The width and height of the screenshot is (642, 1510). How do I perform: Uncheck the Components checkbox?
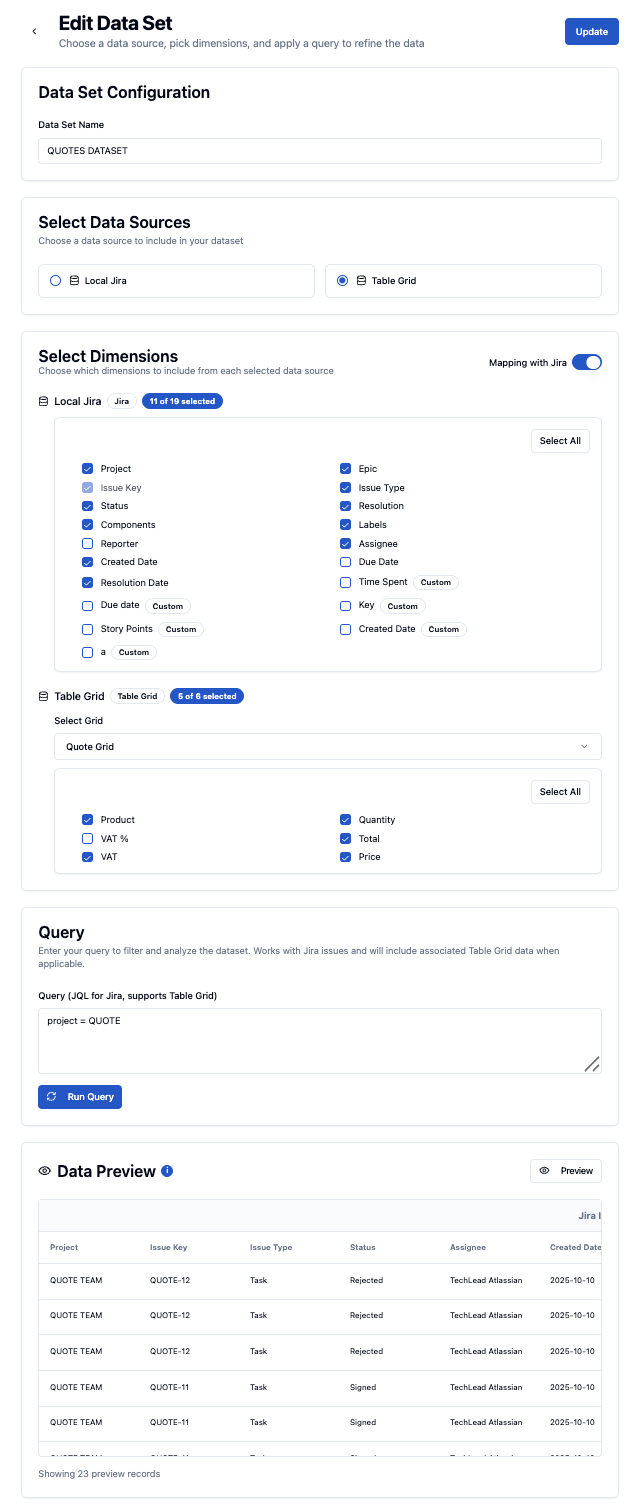(88, 525)
